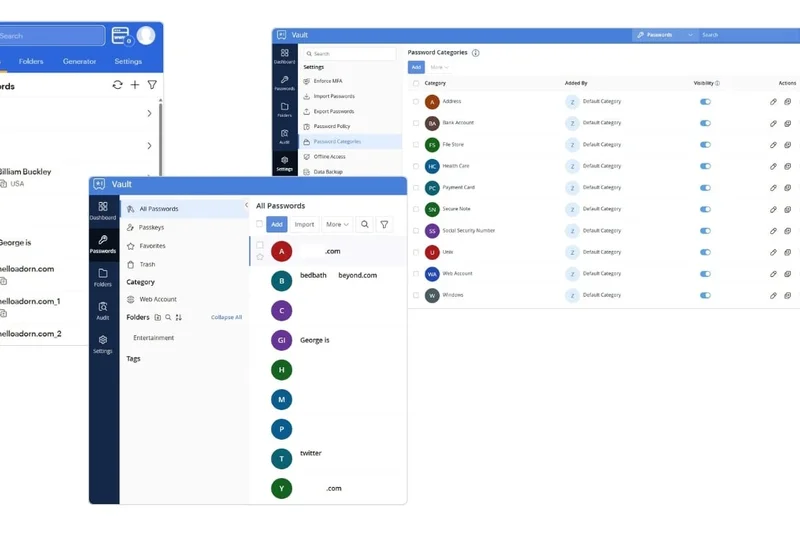
Task: Check the select-all box beside the Category header
Action: tap(416, 83)
